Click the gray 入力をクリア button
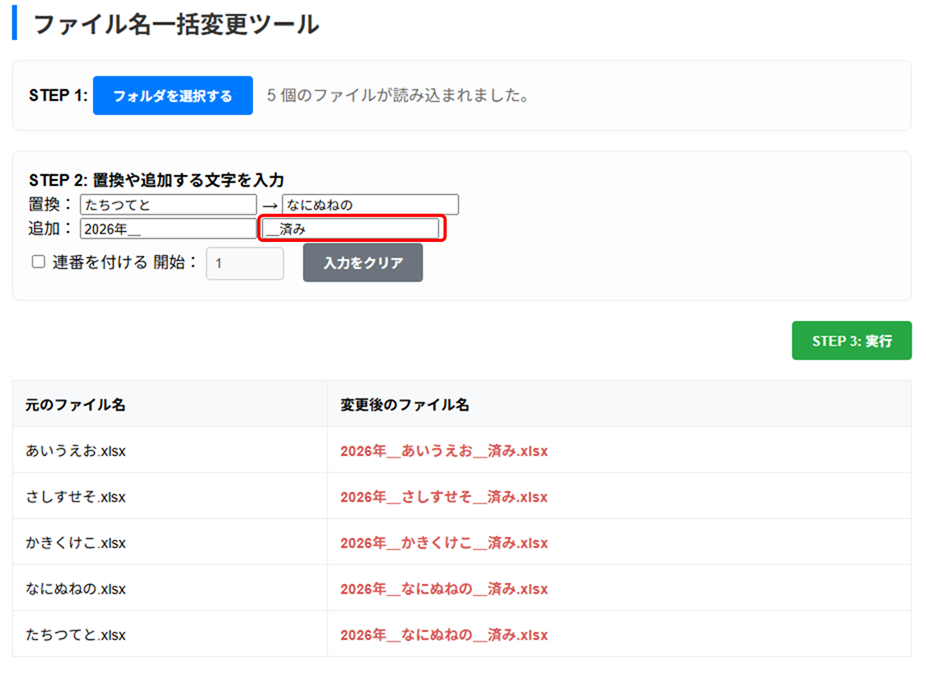 (362, 263)
